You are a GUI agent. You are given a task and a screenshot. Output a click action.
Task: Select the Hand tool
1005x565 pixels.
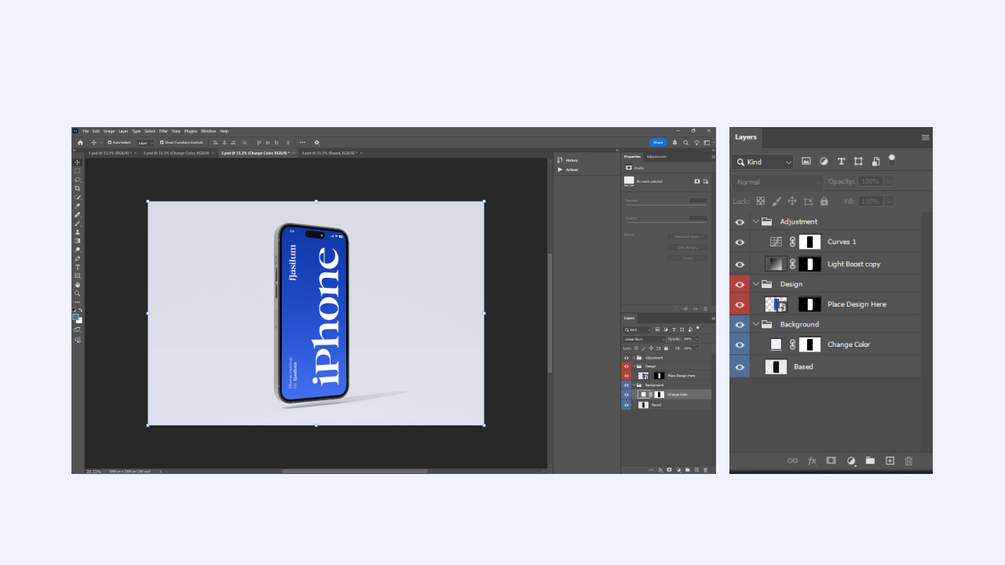78,284
